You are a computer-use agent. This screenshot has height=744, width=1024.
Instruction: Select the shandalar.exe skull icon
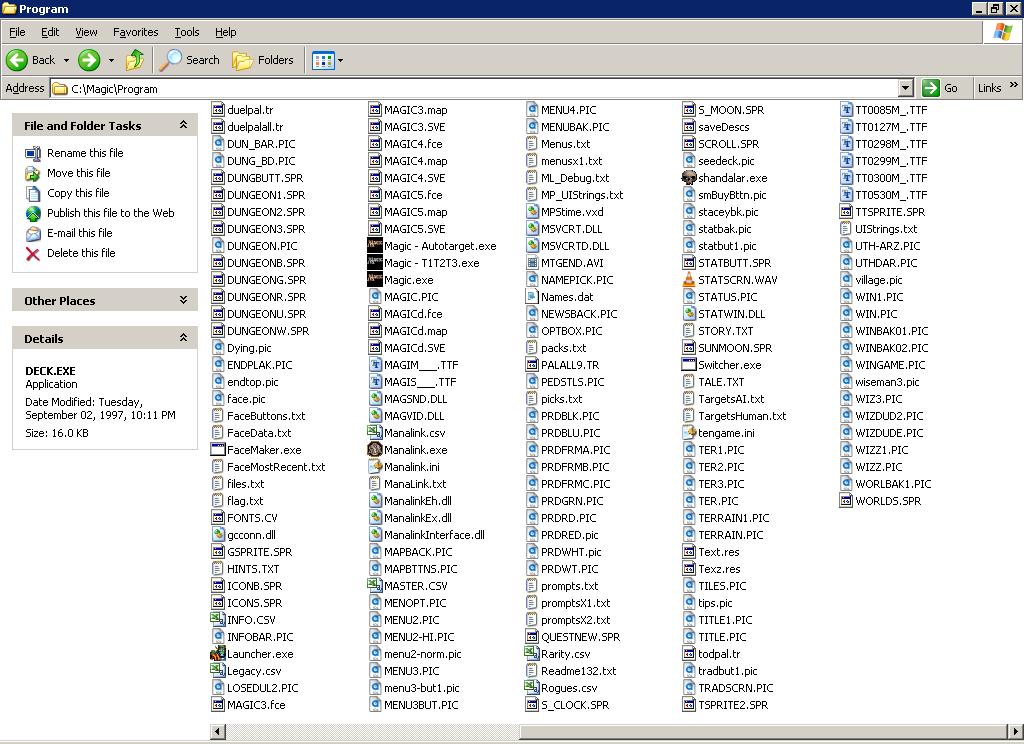tap(688, 178)
